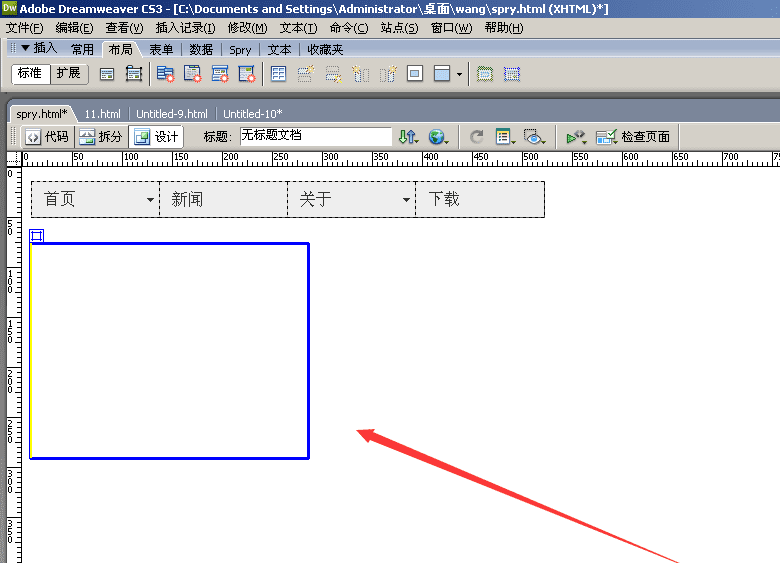Click the Insert Div Tag icon
The width and height of the screenshot is (780, 563).
(107, 75)
